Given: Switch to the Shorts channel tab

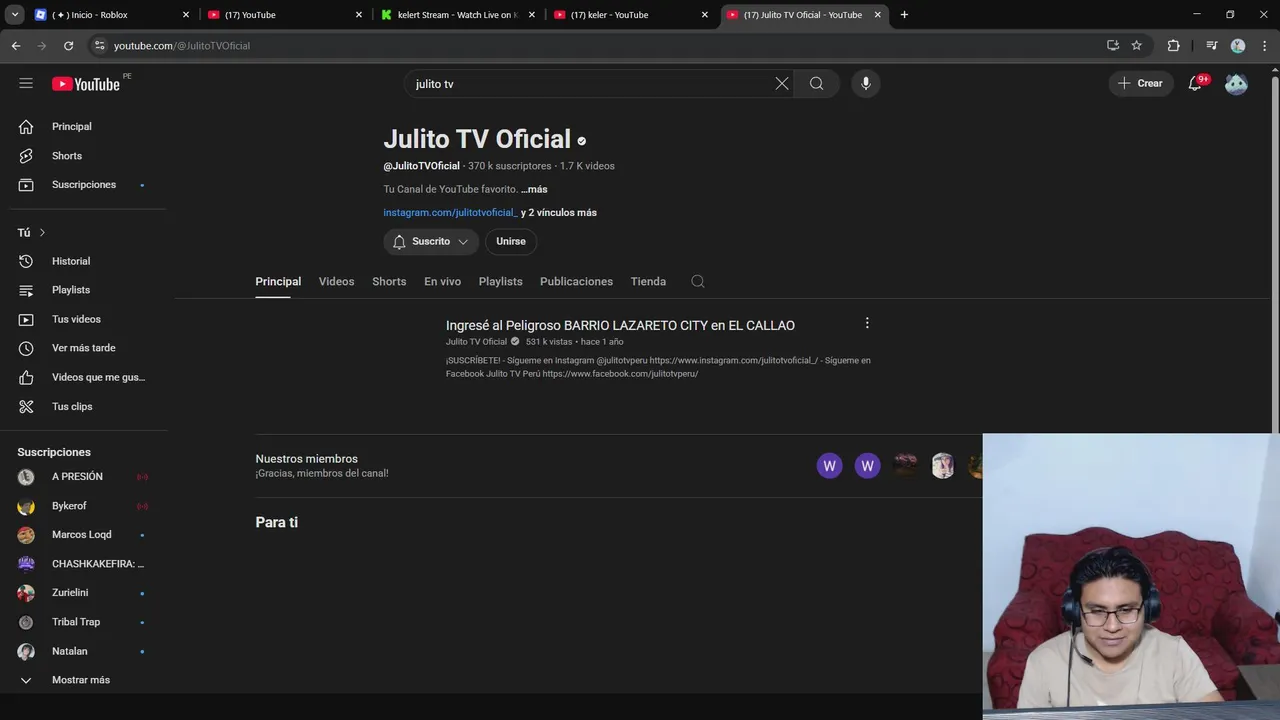Looking at the screenshot, I should 389,282.
